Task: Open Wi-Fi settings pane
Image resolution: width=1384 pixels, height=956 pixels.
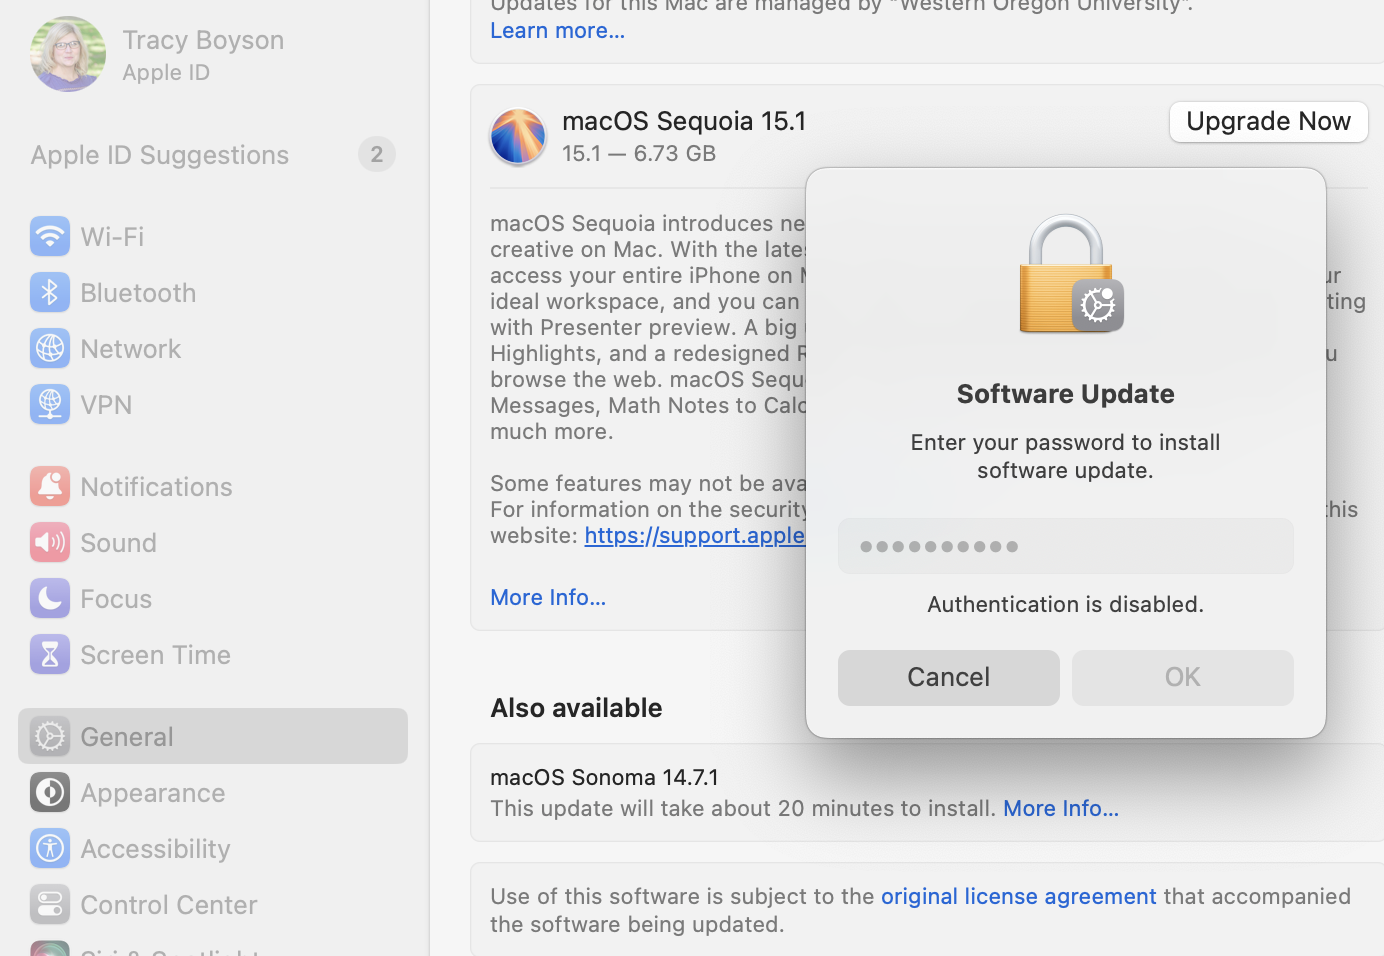Action: [x=213, y=236]
